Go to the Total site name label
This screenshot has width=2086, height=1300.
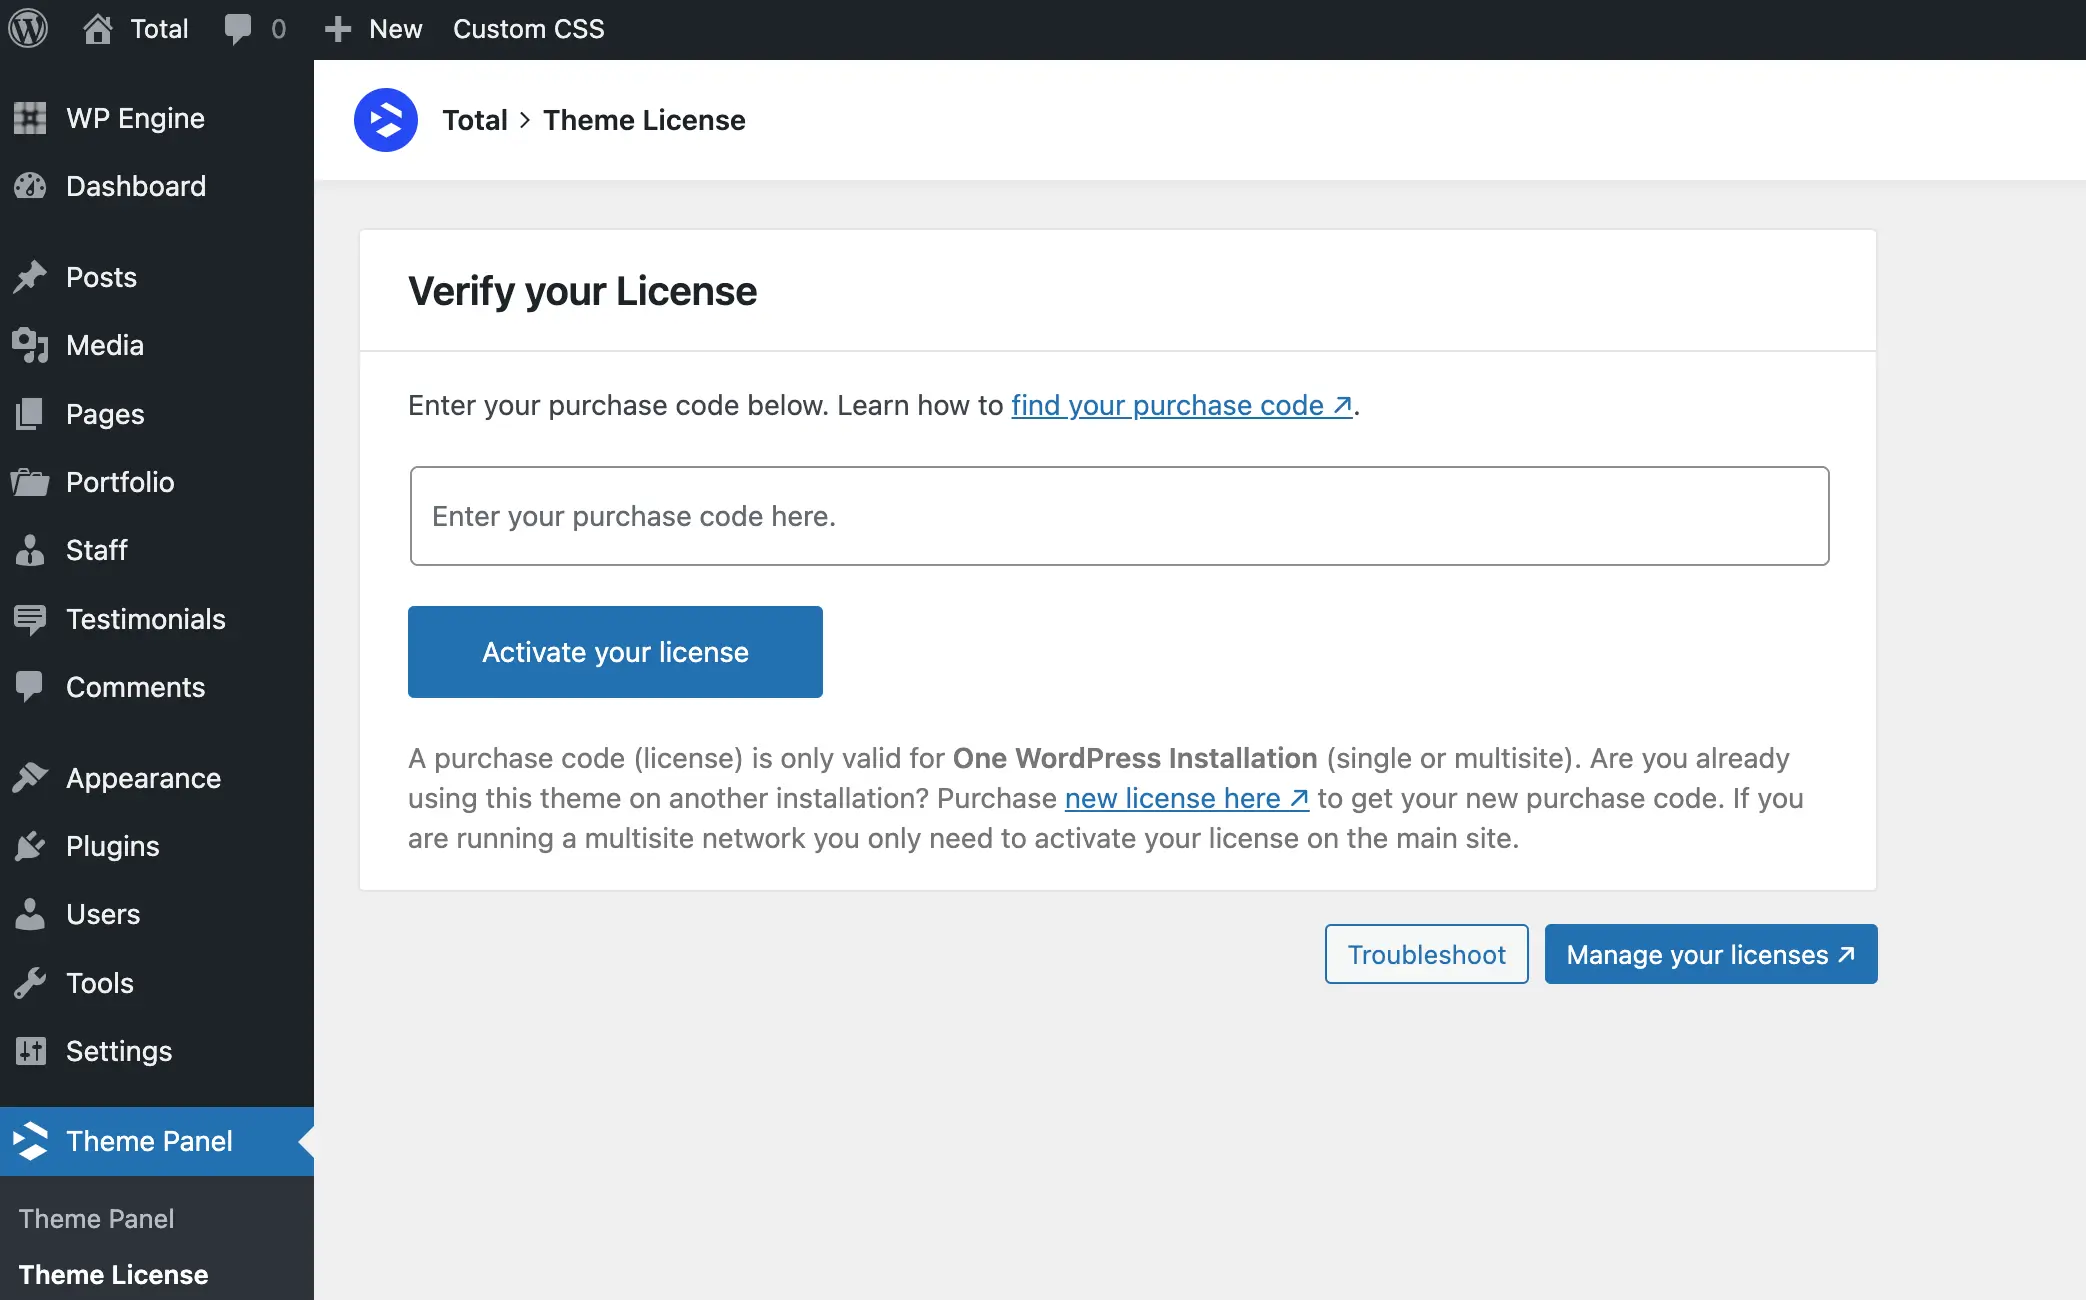point(159,29)
